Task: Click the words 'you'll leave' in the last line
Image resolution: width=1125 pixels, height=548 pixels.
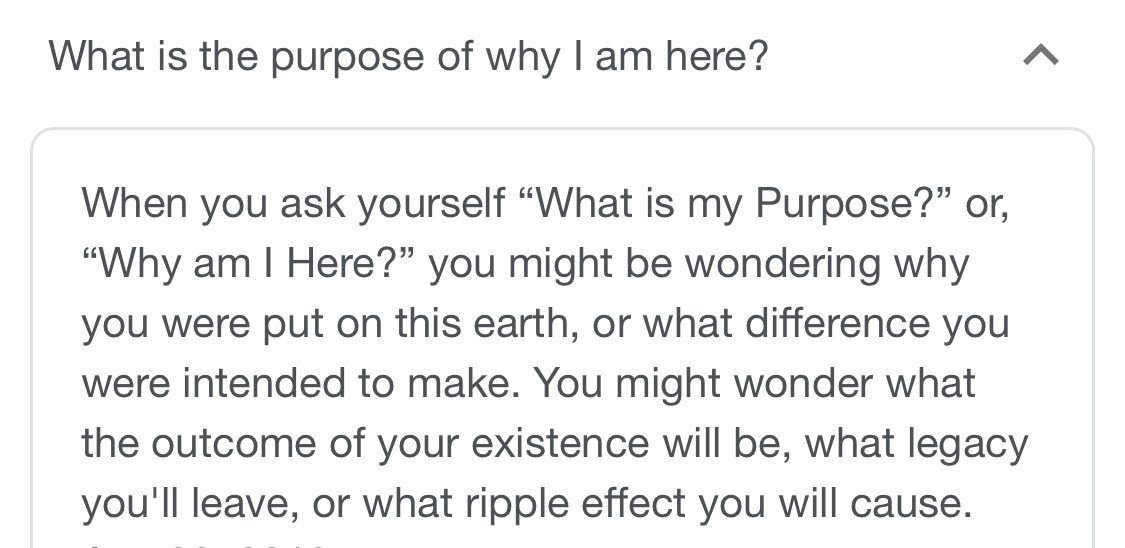Action: tap(189, 504)
